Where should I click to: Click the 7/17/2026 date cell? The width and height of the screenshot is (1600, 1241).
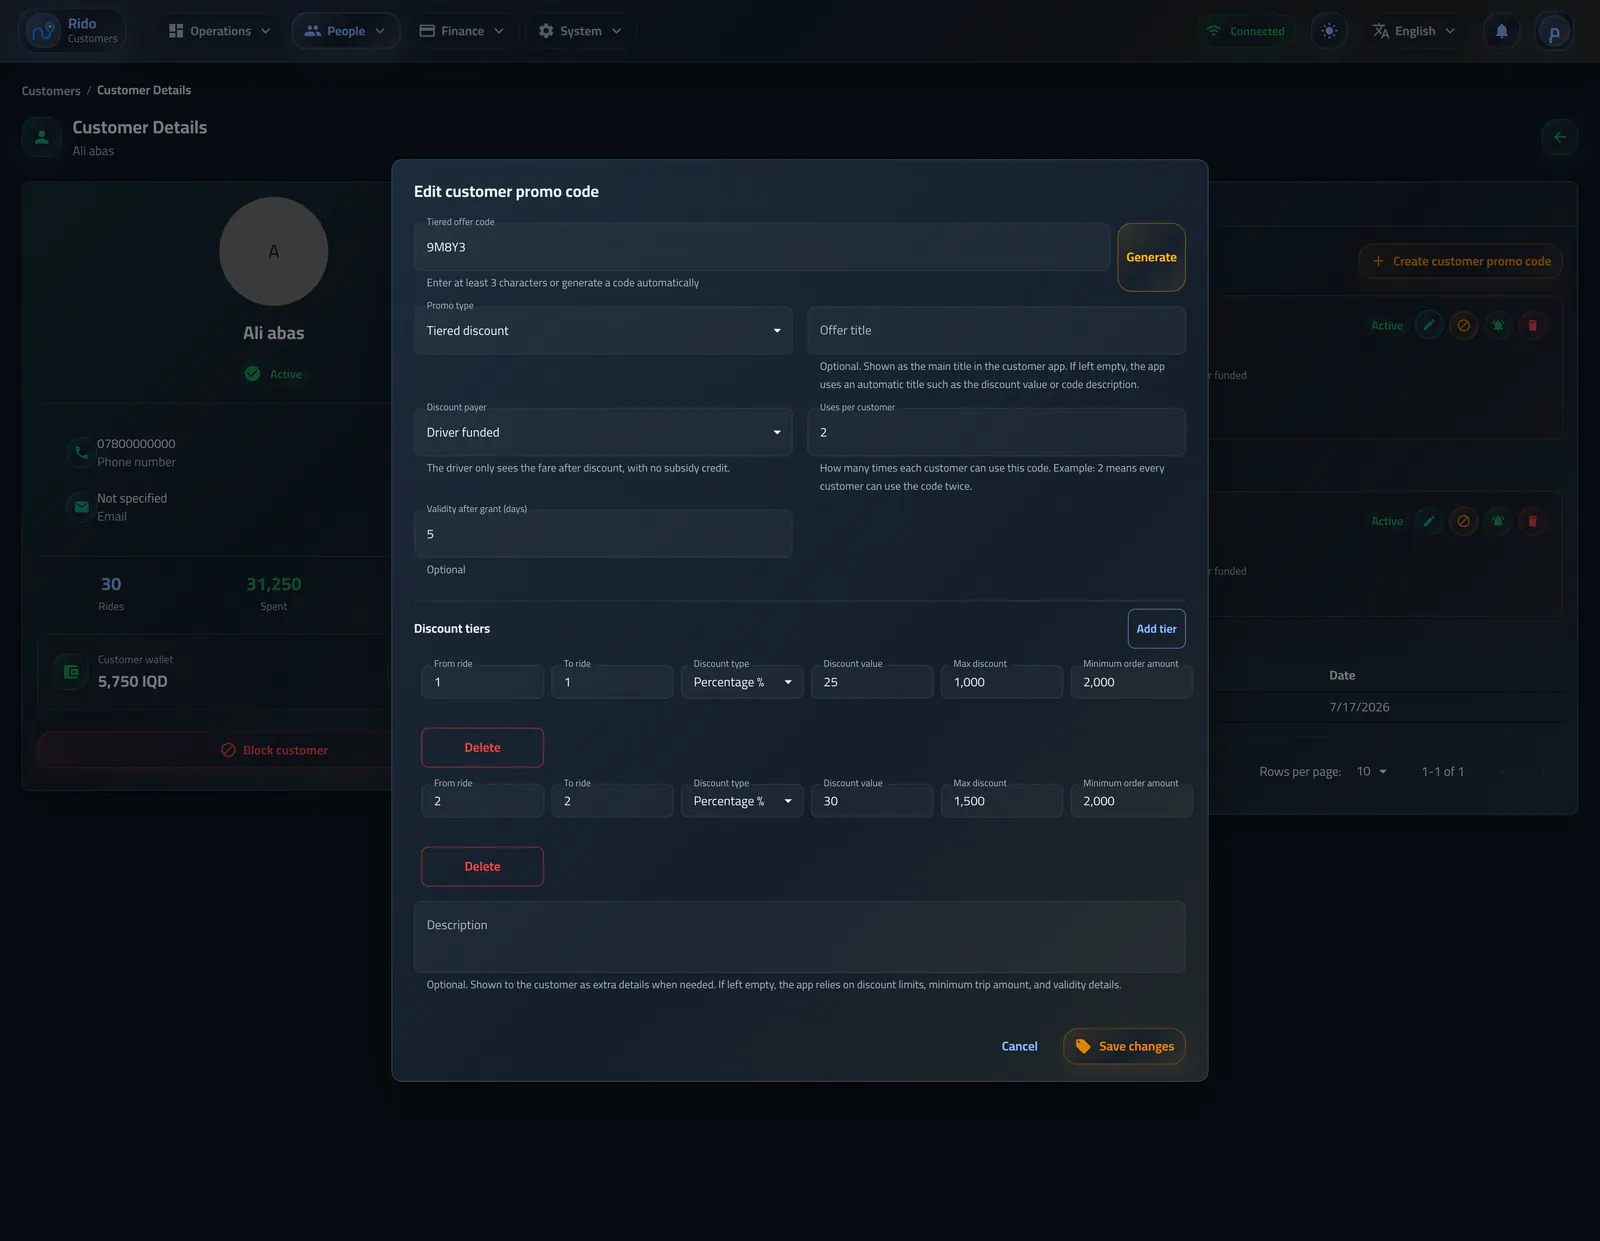tap(1359, 707)
